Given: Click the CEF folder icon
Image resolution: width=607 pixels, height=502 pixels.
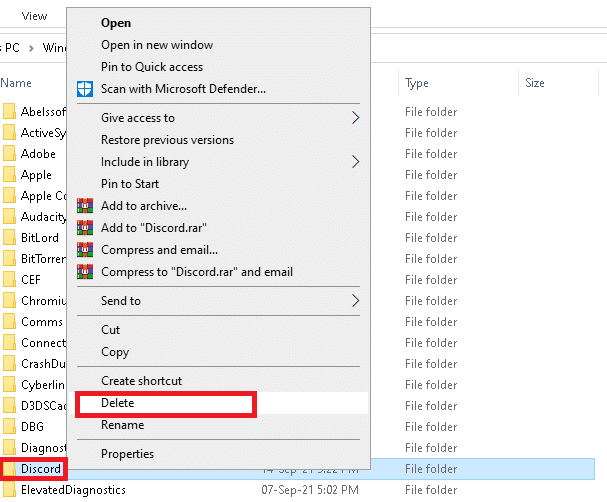Looking at the screenshot, I should coord(9,280).
